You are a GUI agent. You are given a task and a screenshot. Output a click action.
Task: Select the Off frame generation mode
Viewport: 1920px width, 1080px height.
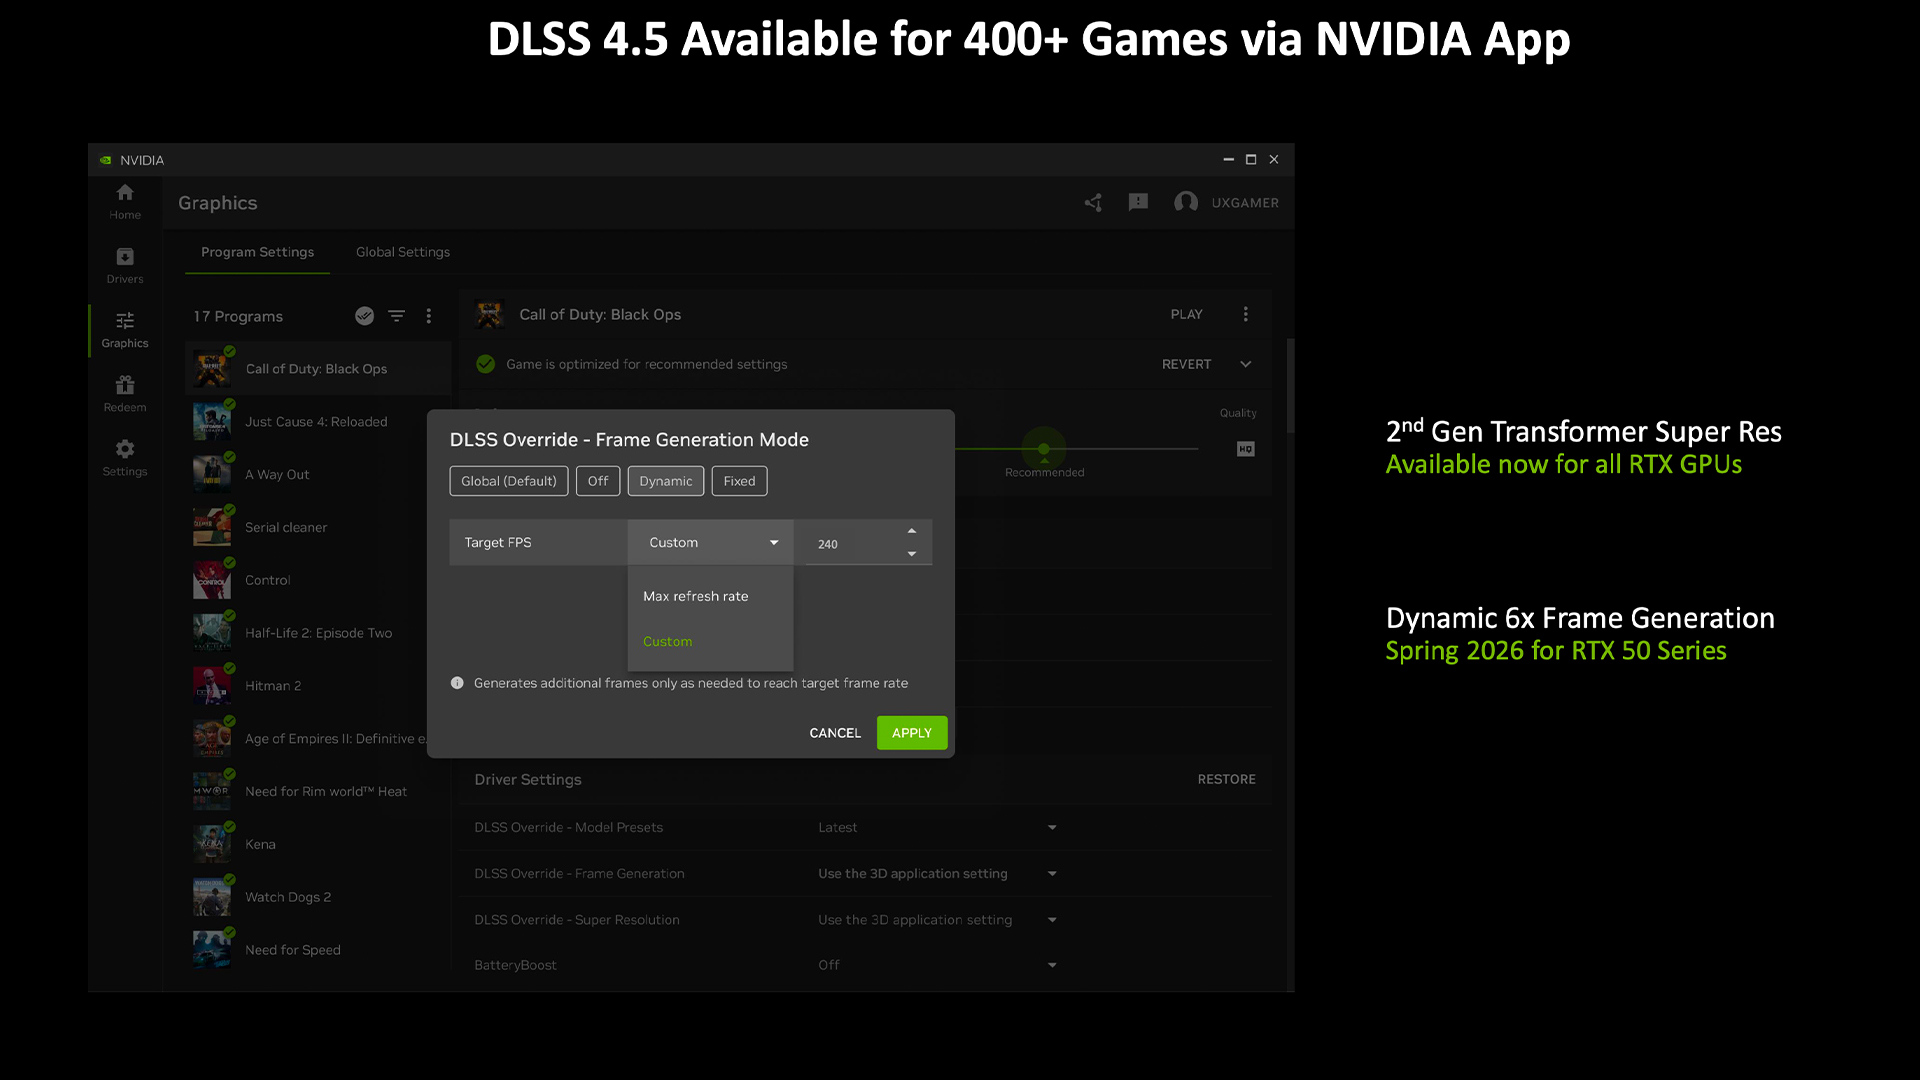(x=597, y=481)
